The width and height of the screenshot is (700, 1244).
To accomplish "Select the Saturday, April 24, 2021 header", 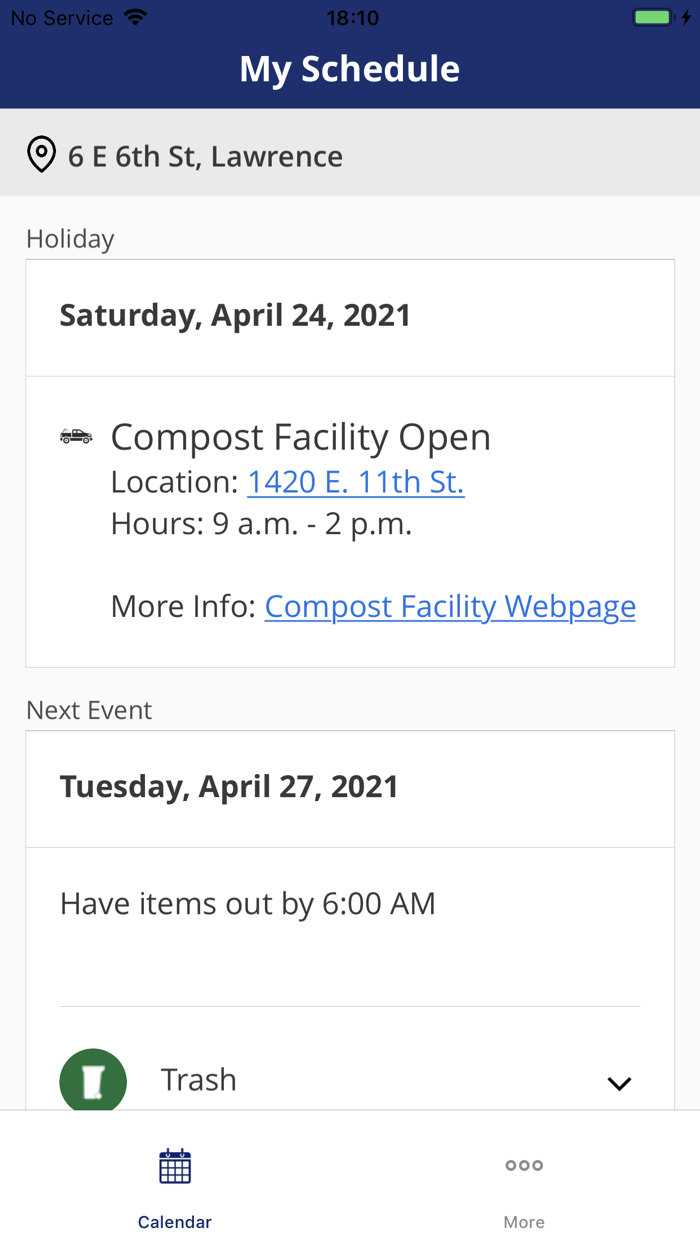I will pos(235,315).
